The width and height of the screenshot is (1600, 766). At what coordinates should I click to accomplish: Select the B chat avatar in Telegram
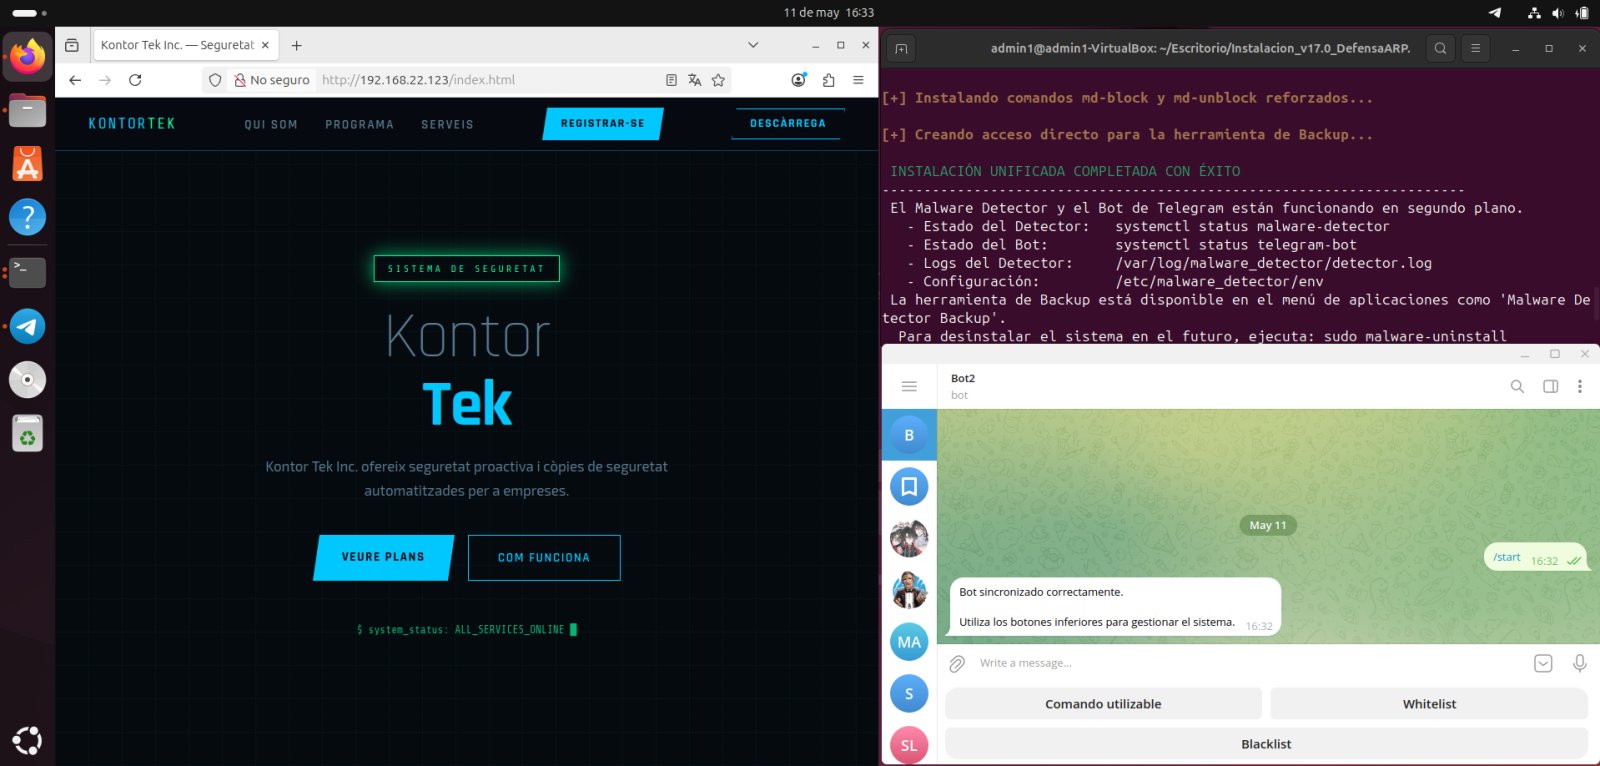[909, 435]
